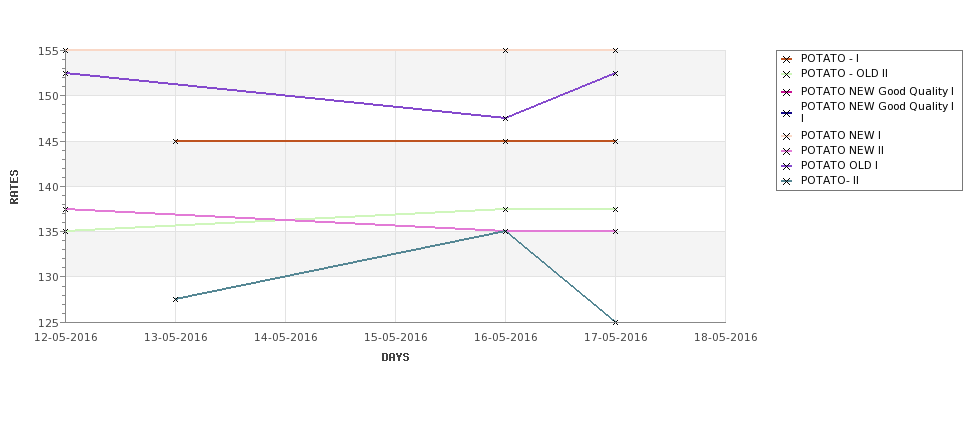975x429 pixels.
Task: Click POTATO OLD I point at 147.5 on 16-05-2016
Action: coord(505,118)
